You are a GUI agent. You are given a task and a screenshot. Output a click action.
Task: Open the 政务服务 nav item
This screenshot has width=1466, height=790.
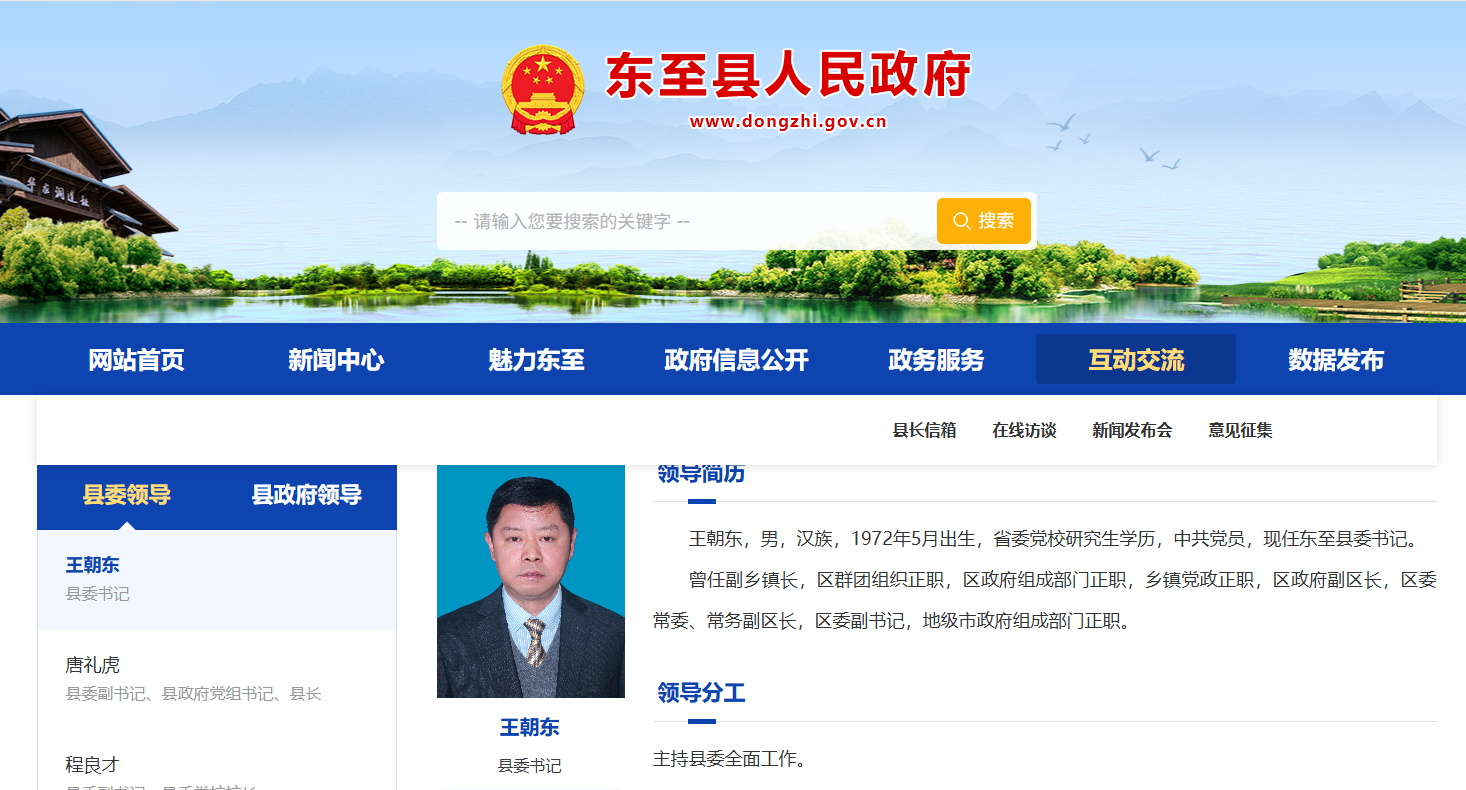click(936, 360)
